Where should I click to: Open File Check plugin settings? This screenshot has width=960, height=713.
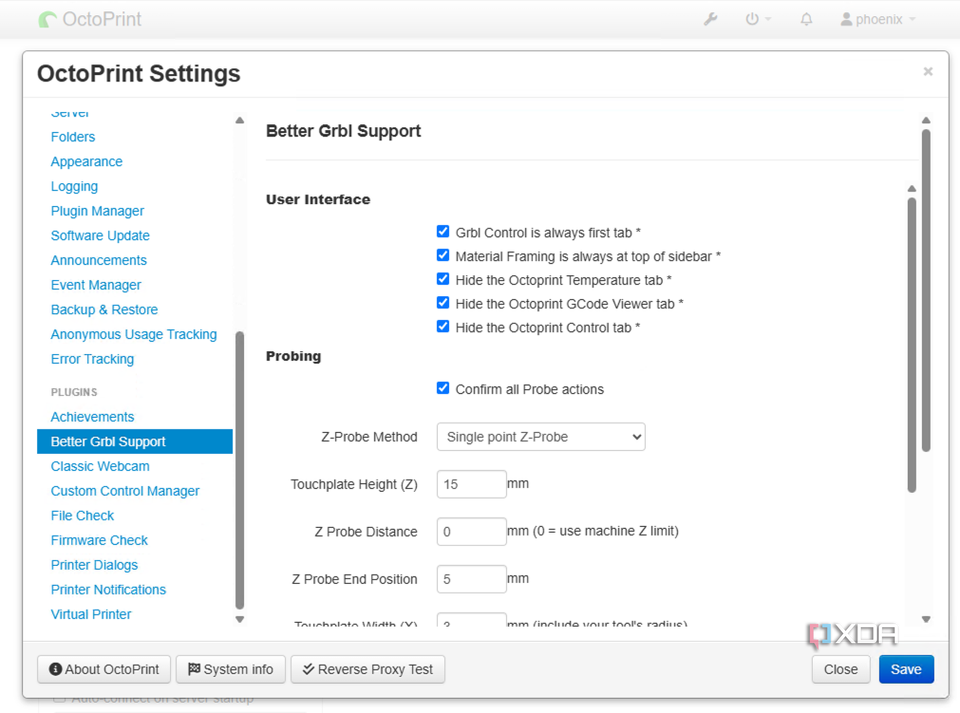click(x=82, y=516)
